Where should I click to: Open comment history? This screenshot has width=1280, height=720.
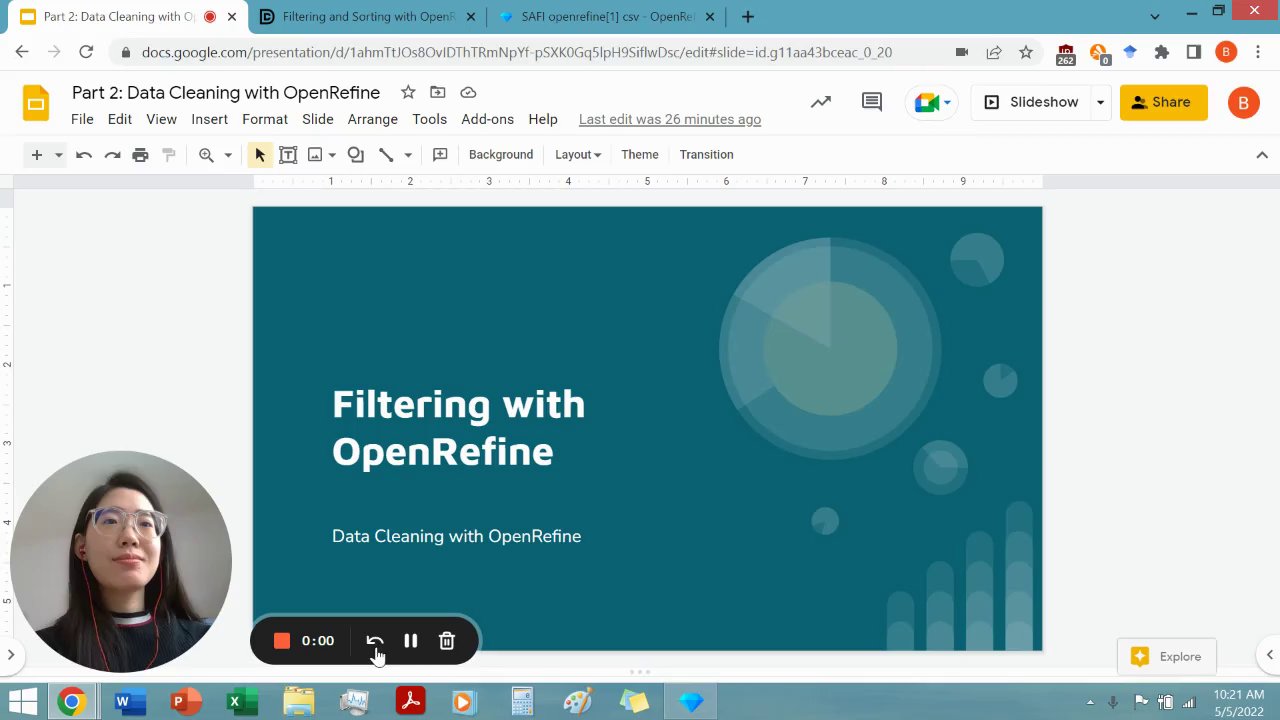872,102
